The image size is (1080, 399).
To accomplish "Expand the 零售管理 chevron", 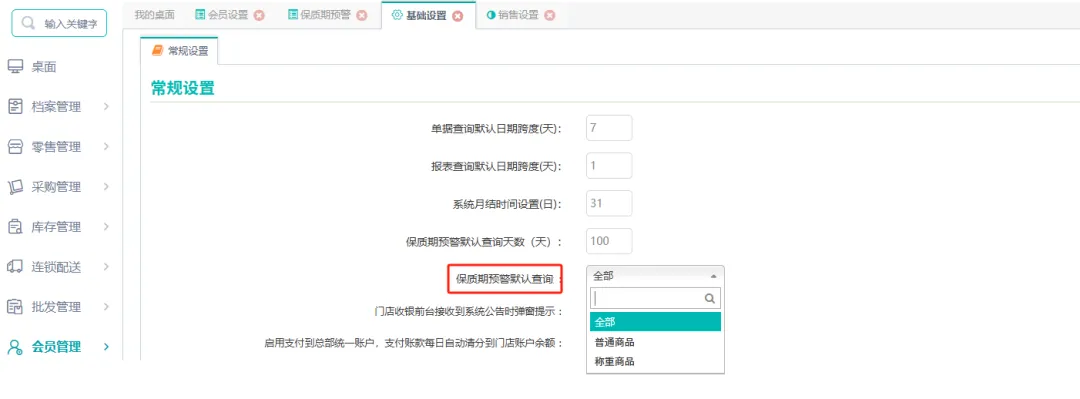I will tap(107, 147).
